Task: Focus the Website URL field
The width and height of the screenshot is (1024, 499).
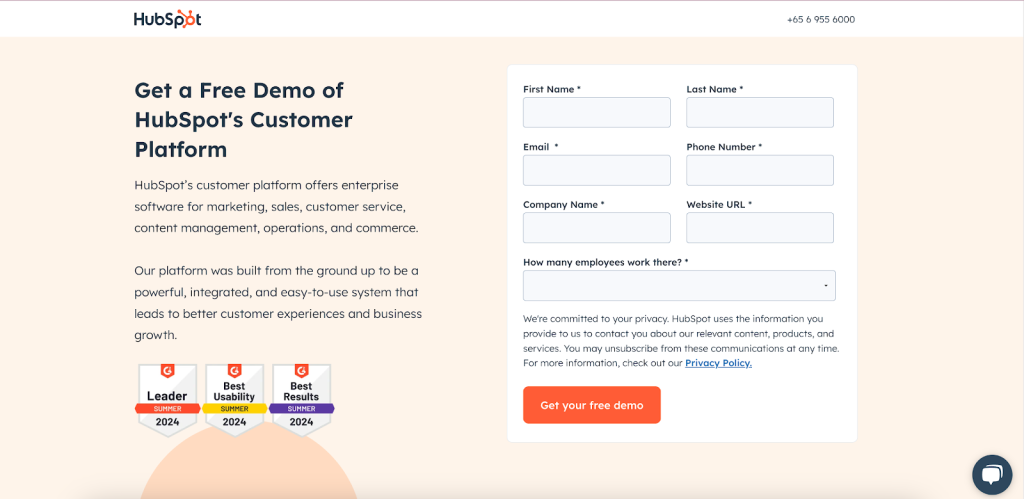Action: tap(759, 227)
